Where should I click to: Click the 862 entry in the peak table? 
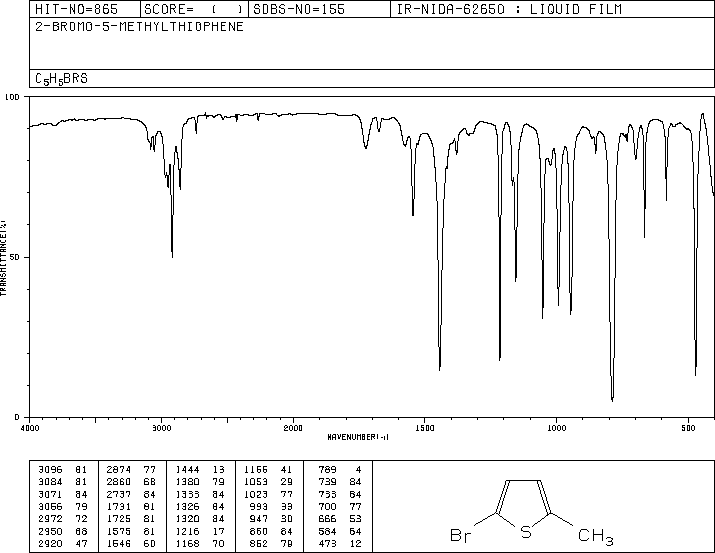pyautogui.click(x=259, y=544)
